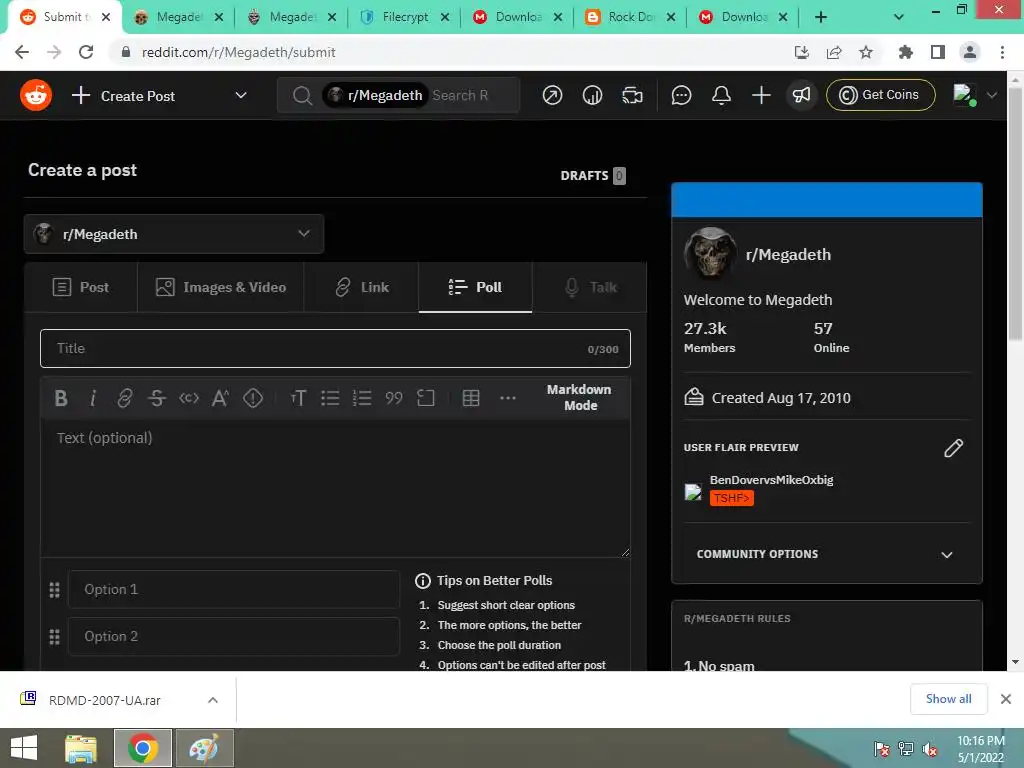Expand the downloaded RDMD-2007-UA.rar options
Viewport: 1024px width, 768px height.
click(212, 700)
